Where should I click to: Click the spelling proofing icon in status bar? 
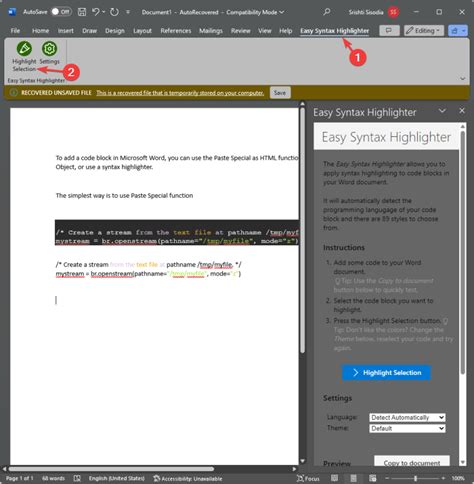point(77,478)
